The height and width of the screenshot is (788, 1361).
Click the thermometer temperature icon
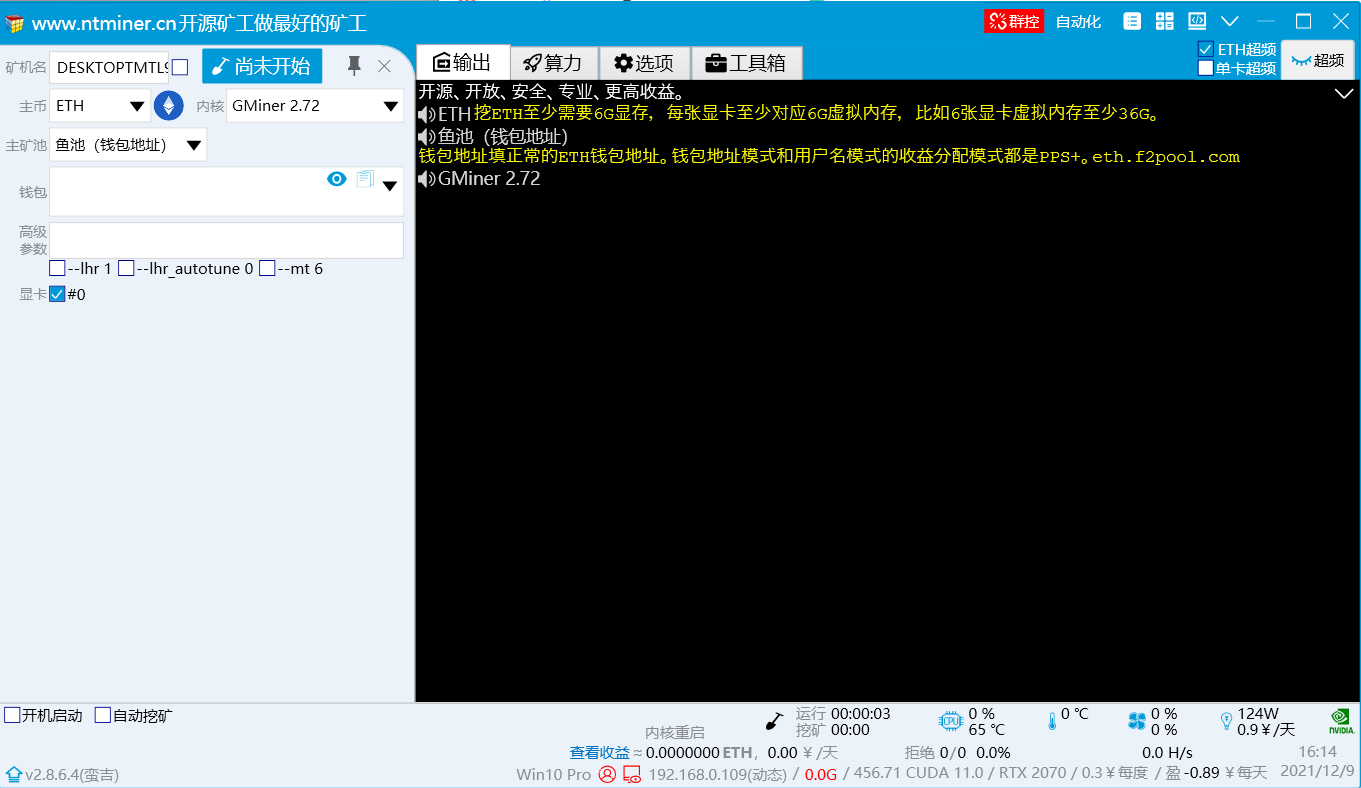(x=1052, y=721)
